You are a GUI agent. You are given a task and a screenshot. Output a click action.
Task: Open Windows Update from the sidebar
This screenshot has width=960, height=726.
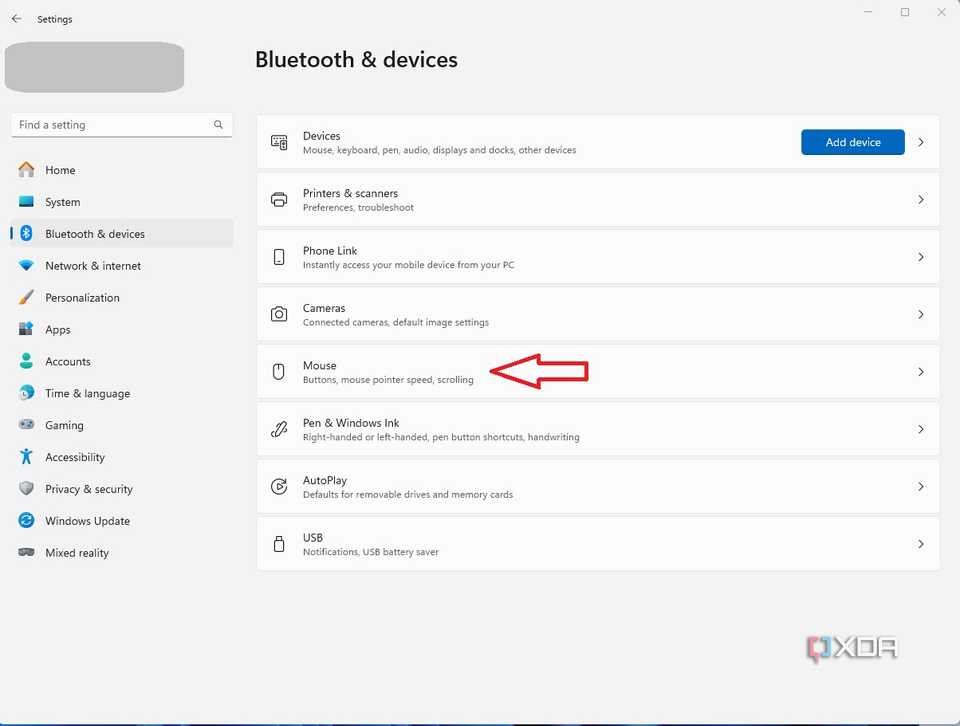(x=122, y=520)
